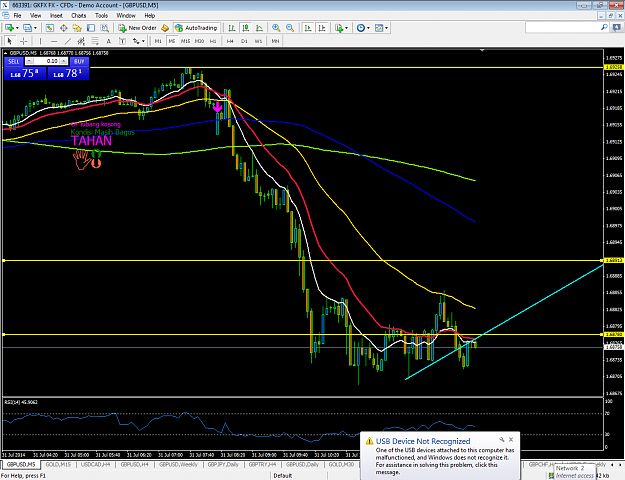The height and width of the screenshot is (480, 625).
Task: Expand the indicators dropdown arrow
Action: [x=346, y=28]
